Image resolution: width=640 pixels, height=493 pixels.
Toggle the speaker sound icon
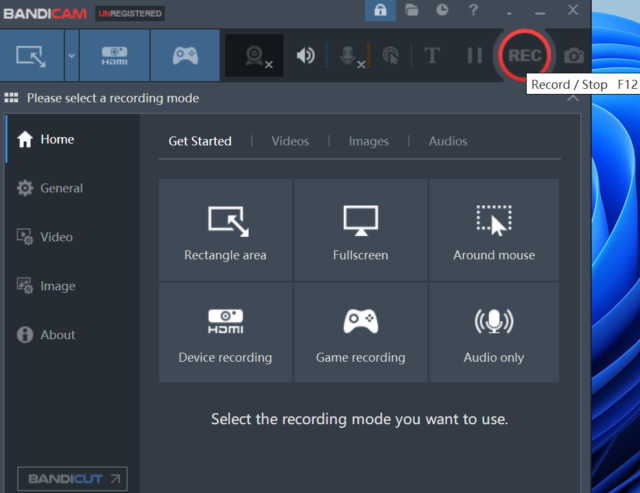point(305,56)
